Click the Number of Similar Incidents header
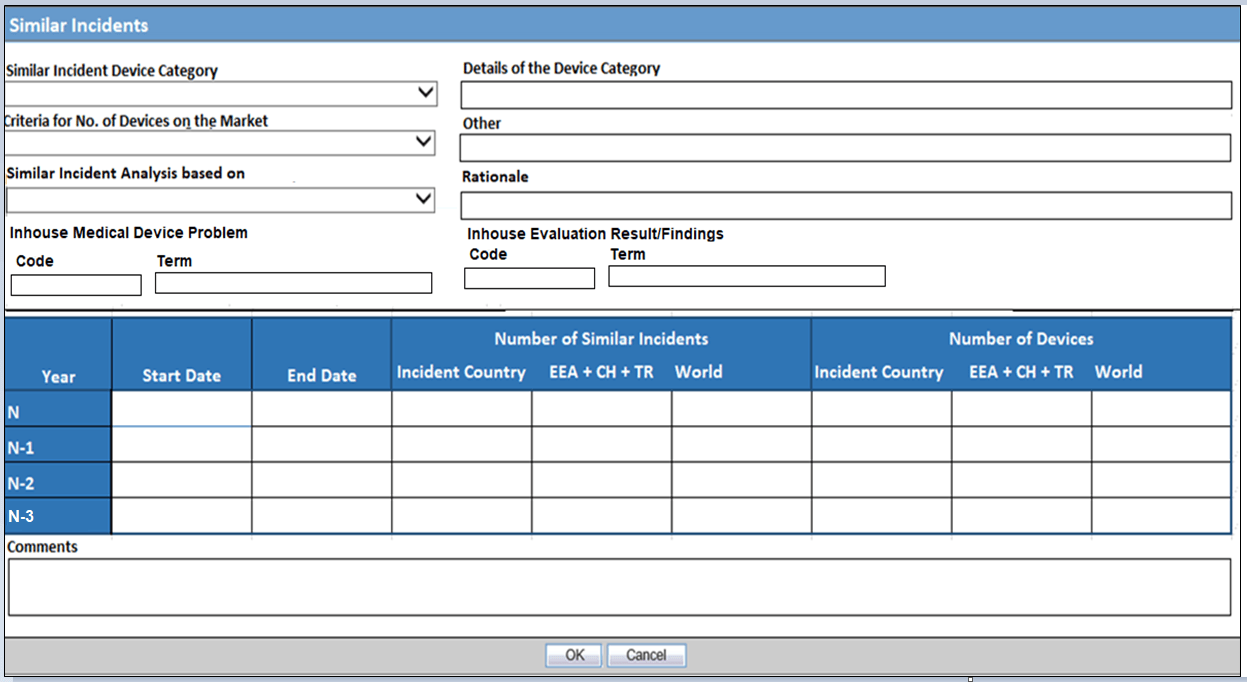 601,338
